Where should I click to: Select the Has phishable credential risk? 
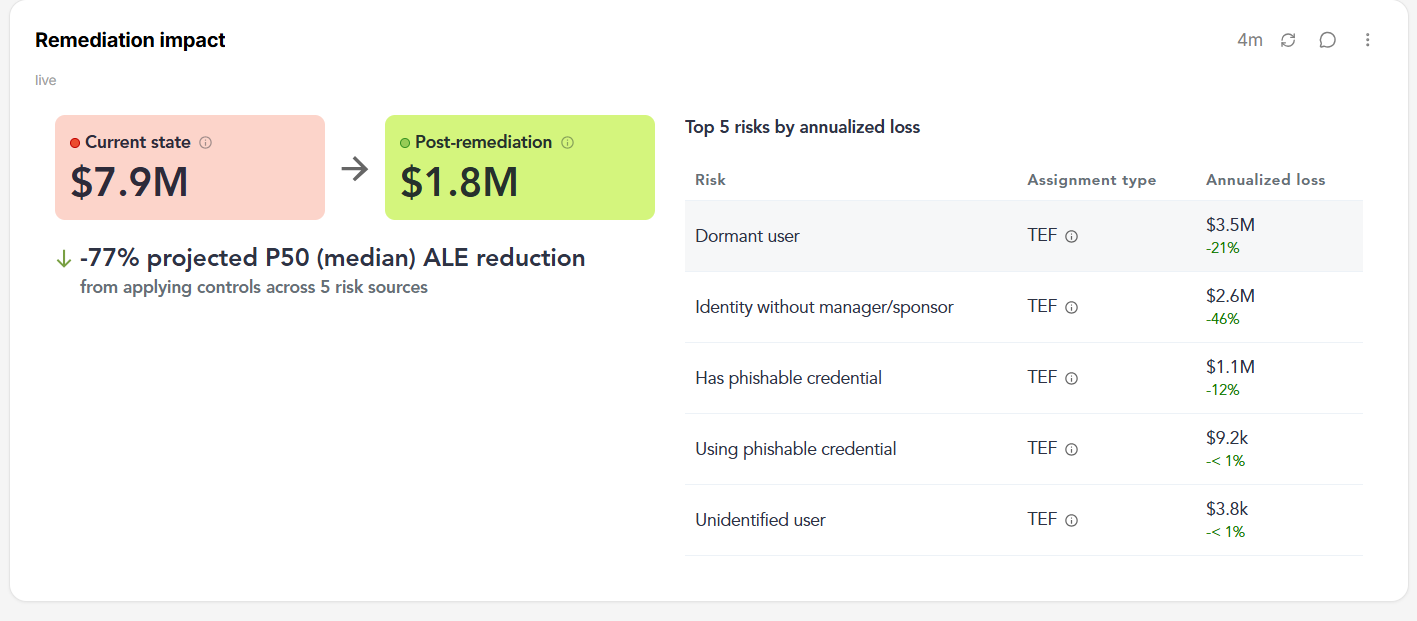click(1024, 378)
